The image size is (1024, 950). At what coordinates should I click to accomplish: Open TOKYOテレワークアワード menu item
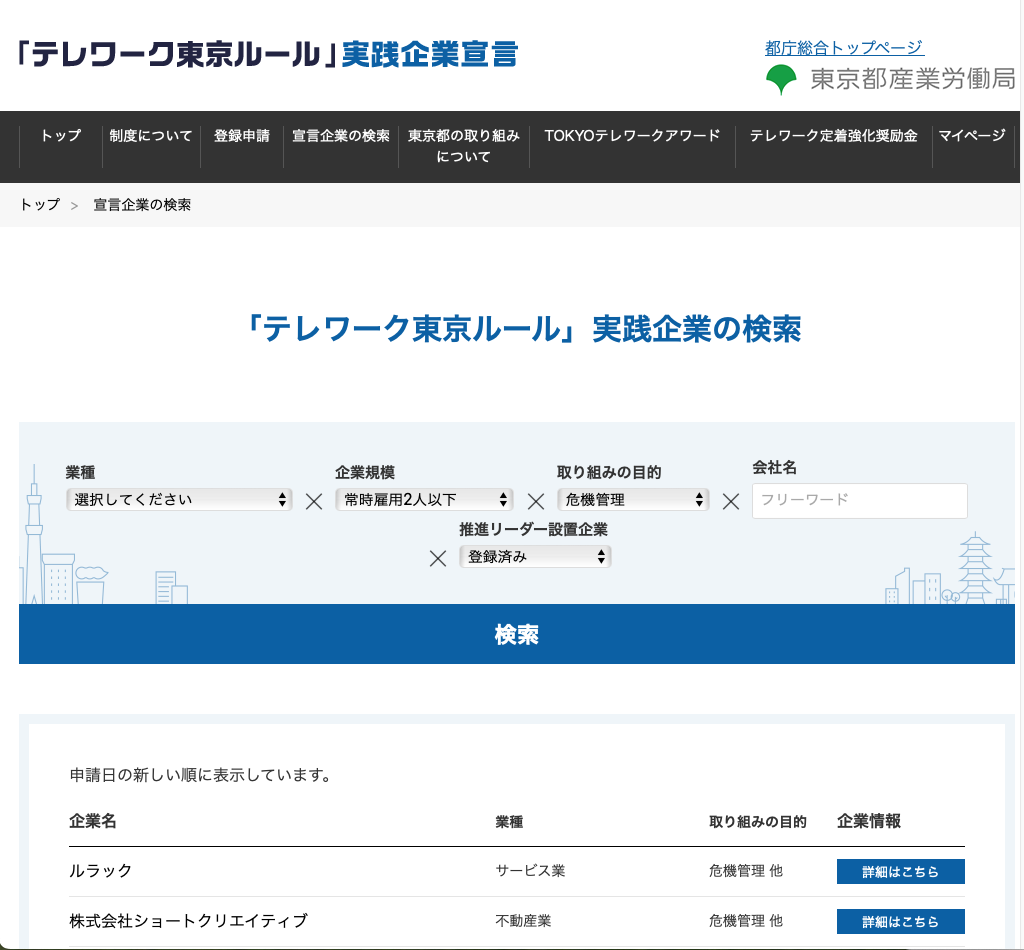point(632,136)
